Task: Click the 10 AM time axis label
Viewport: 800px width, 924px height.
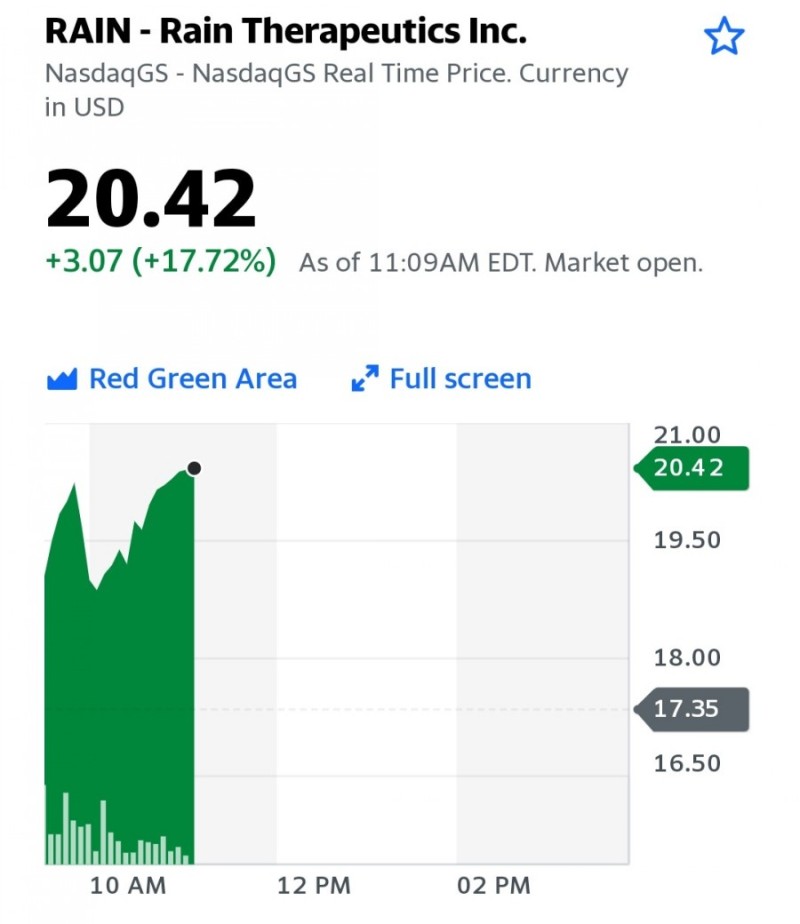Action: tap(128, 886)
